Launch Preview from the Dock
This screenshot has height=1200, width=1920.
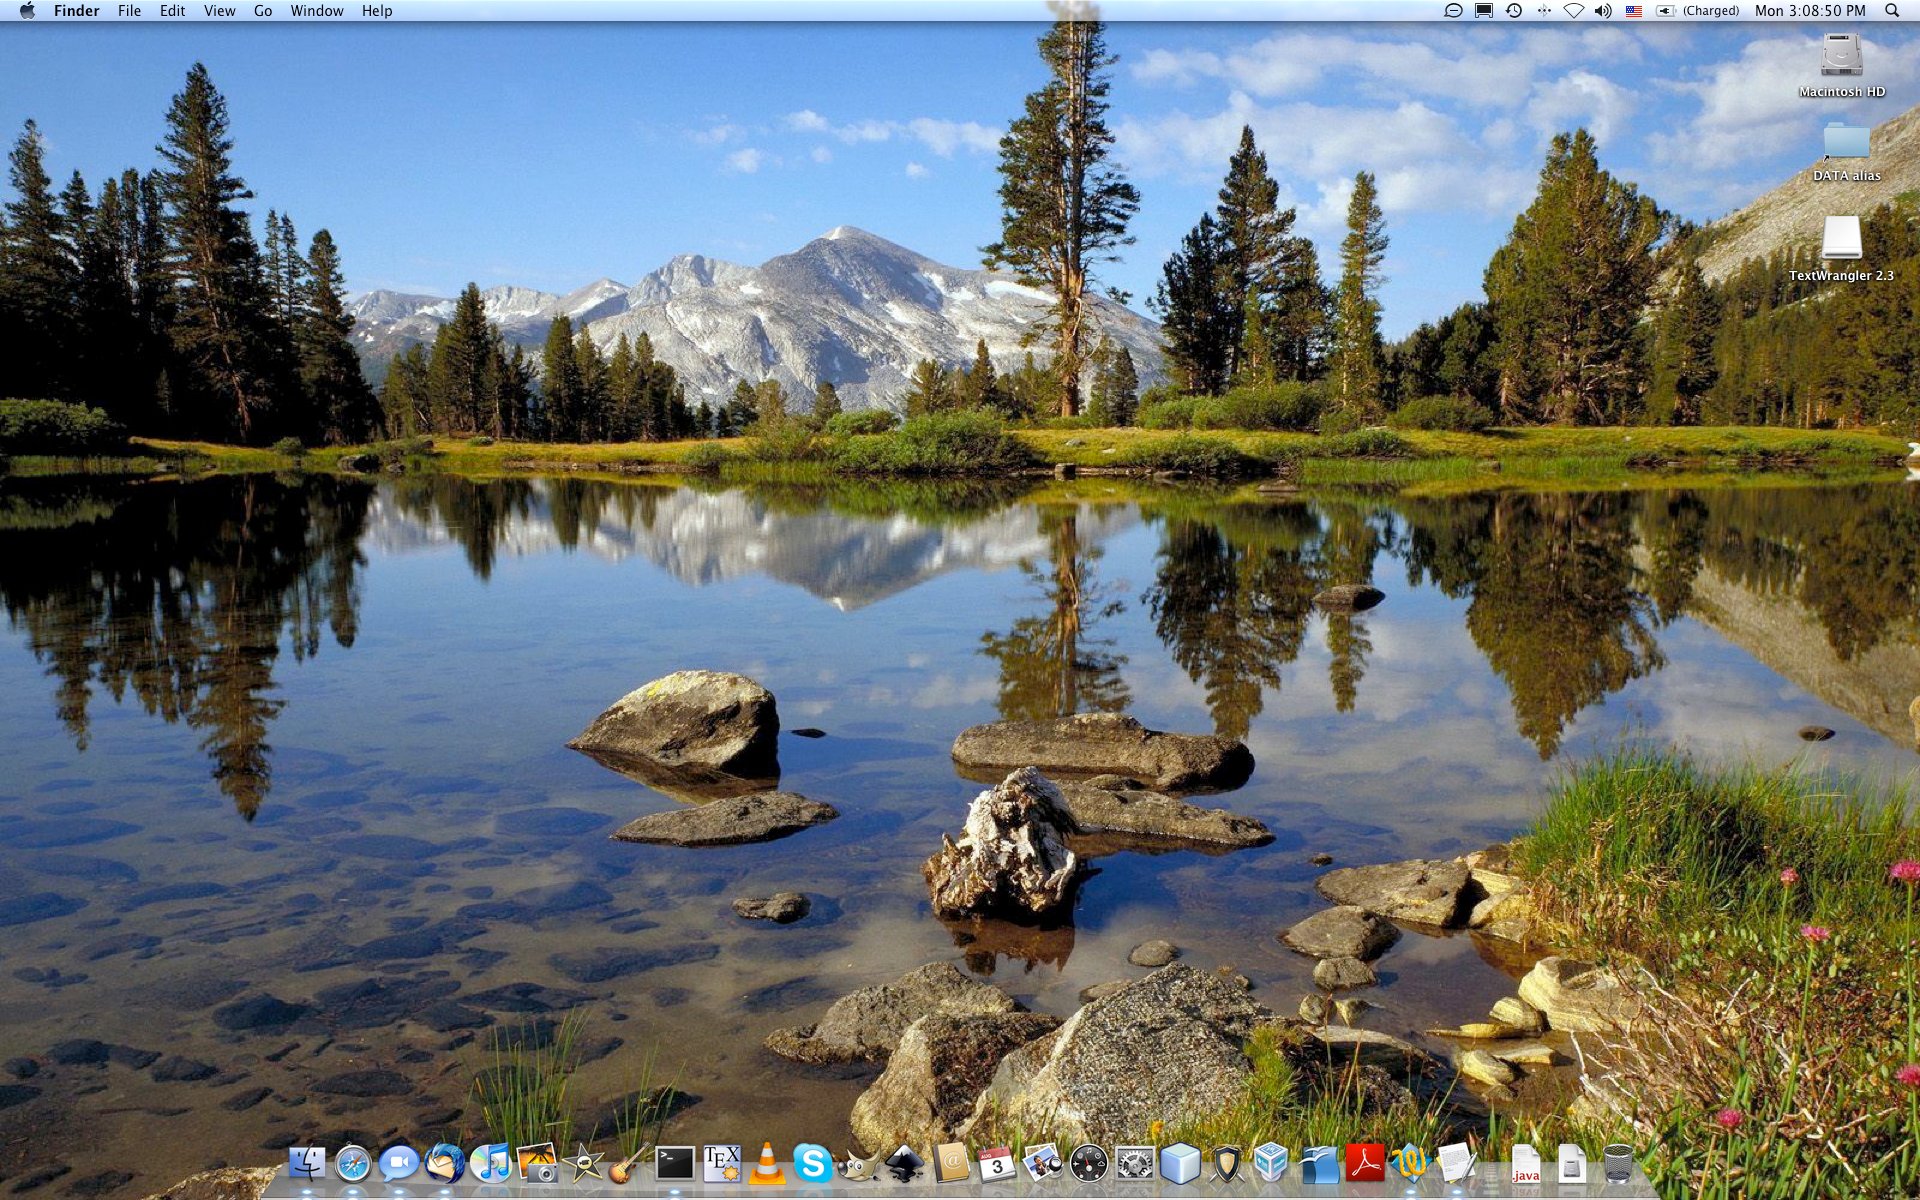1043,1164
